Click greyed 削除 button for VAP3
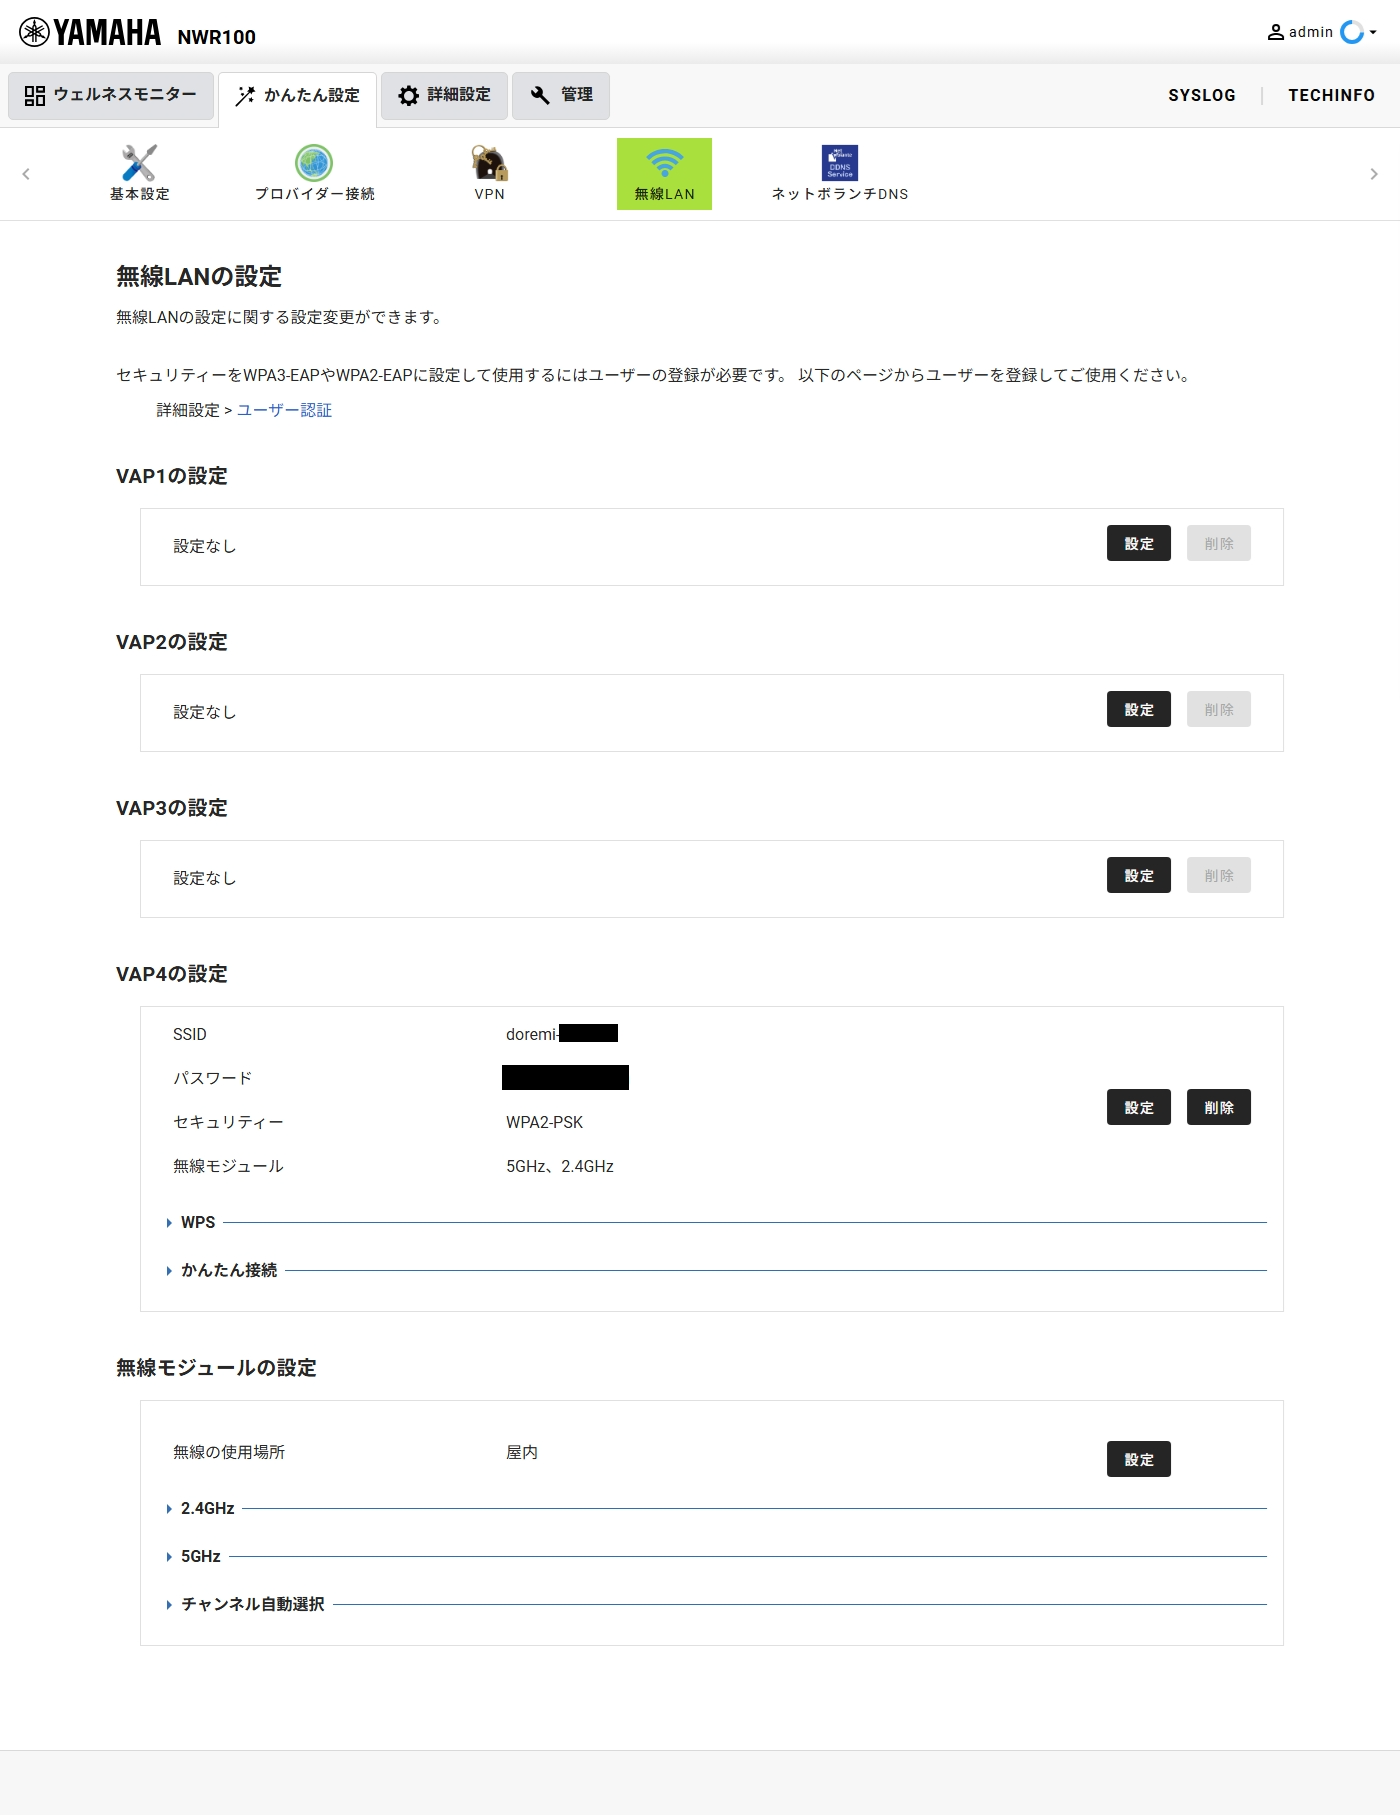The width and height of the screenshot is (1400, 1815). click(1219, 875)
